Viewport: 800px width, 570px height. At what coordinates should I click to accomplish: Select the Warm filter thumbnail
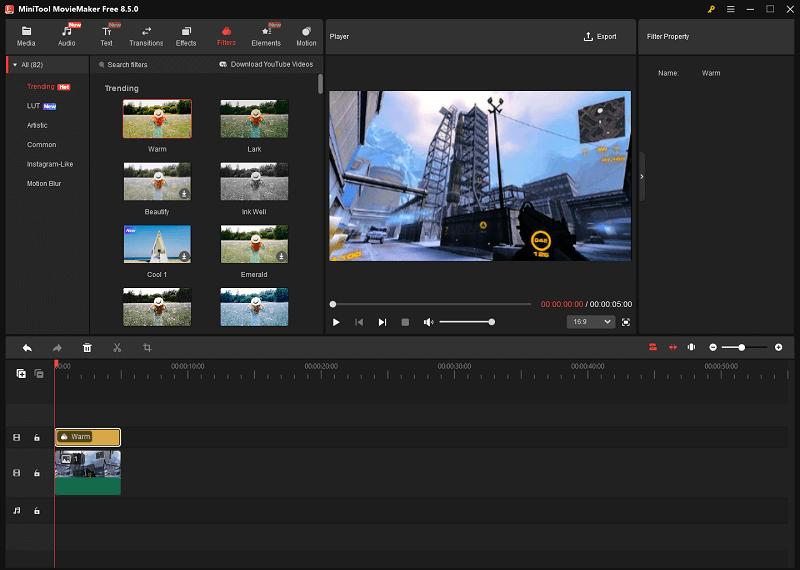[157, 119]
